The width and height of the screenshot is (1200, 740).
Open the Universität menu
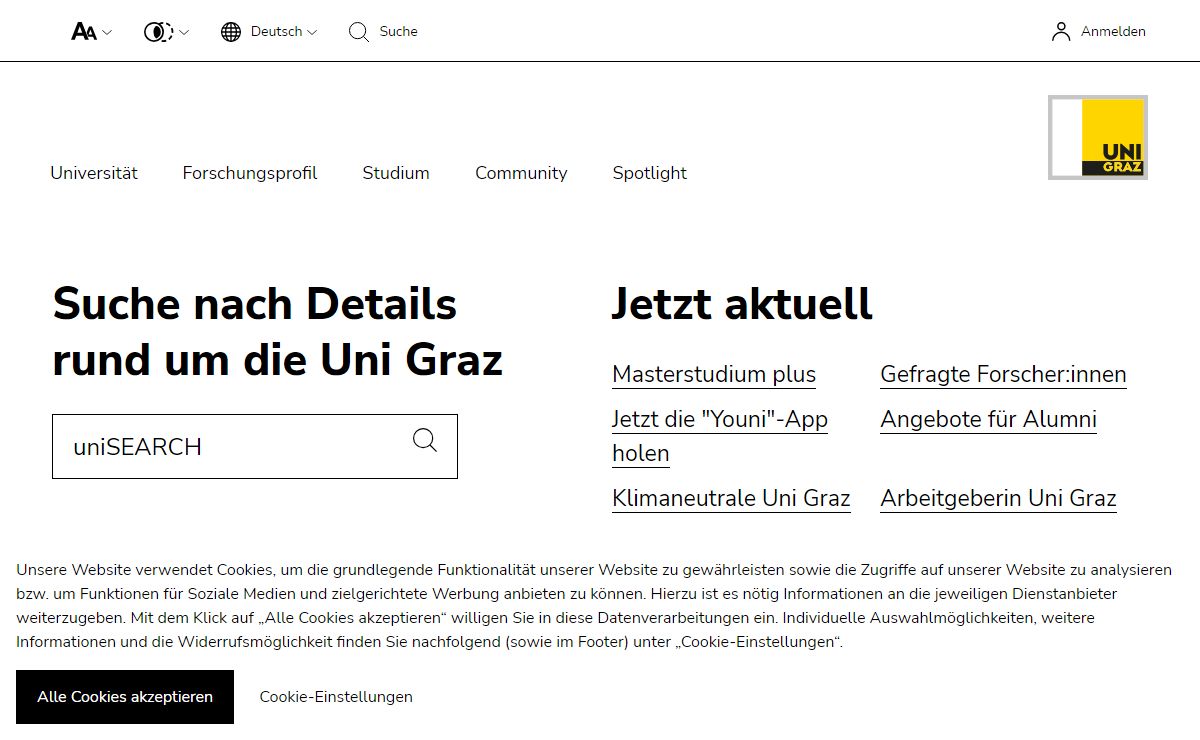coord(94,173)
